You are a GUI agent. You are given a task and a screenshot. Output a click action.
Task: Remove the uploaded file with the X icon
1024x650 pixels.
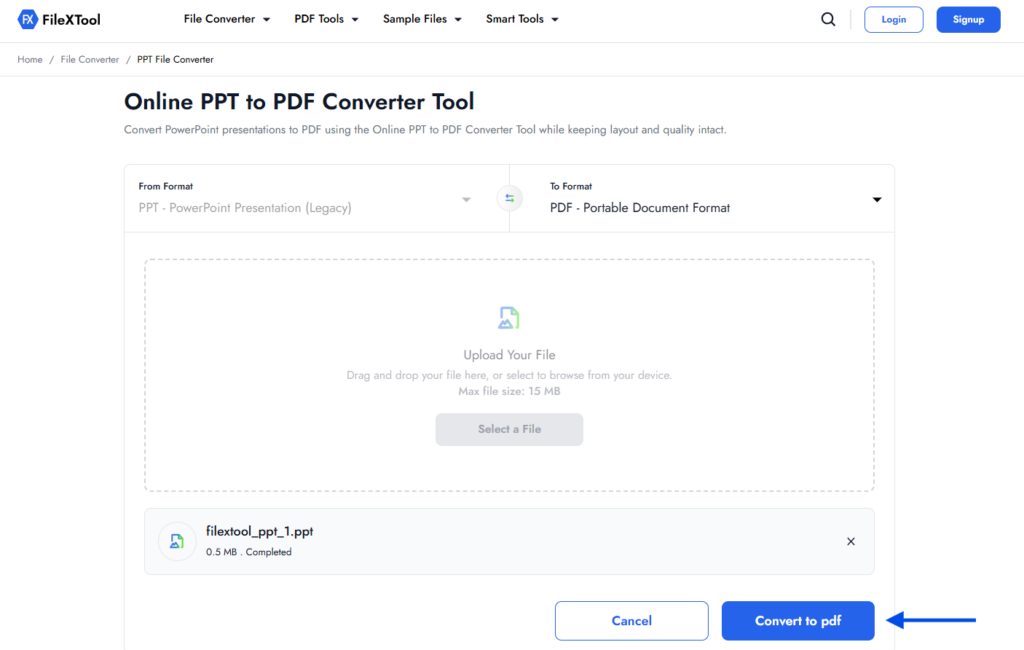pos(851,541)
